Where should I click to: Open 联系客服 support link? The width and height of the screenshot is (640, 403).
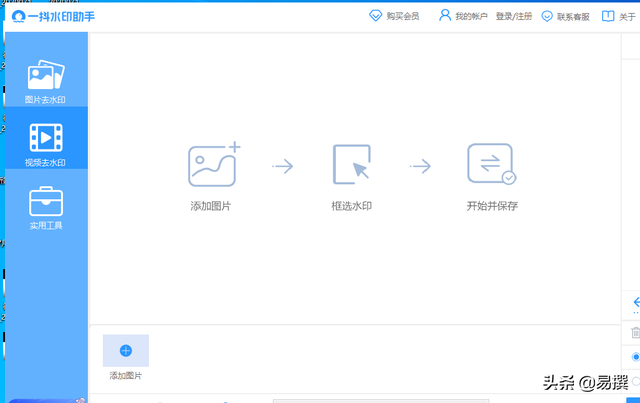tap(573, 17)
